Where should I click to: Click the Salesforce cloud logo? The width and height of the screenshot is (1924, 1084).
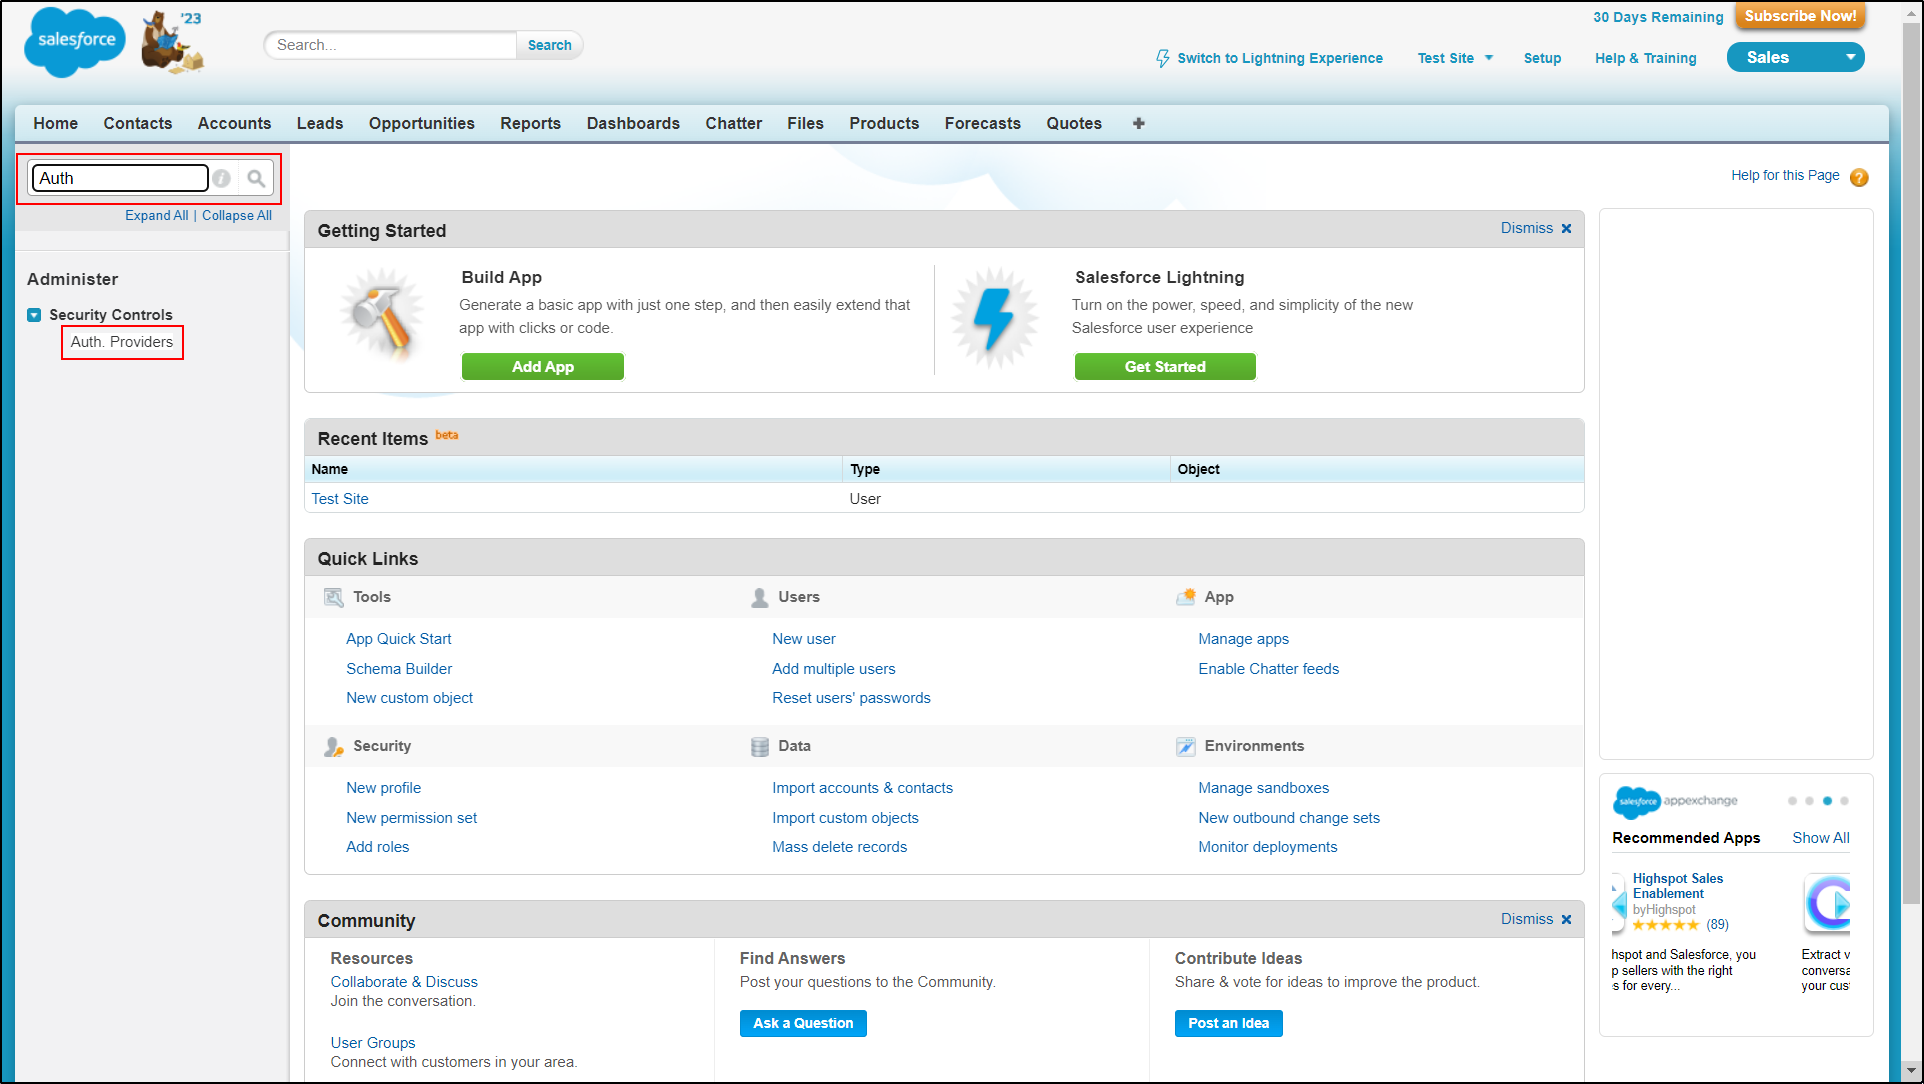click(x=75, y=41)
